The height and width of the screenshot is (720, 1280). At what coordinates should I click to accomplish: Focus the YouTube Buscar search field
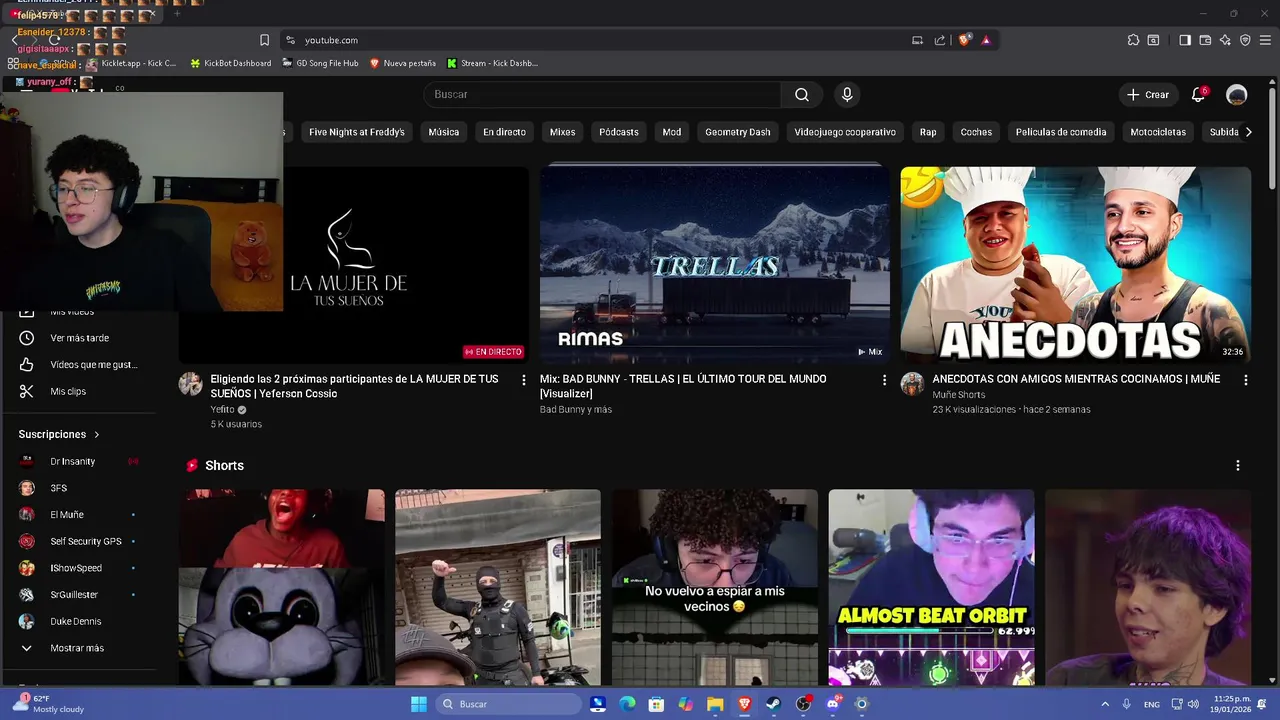[x=602, y=94]
